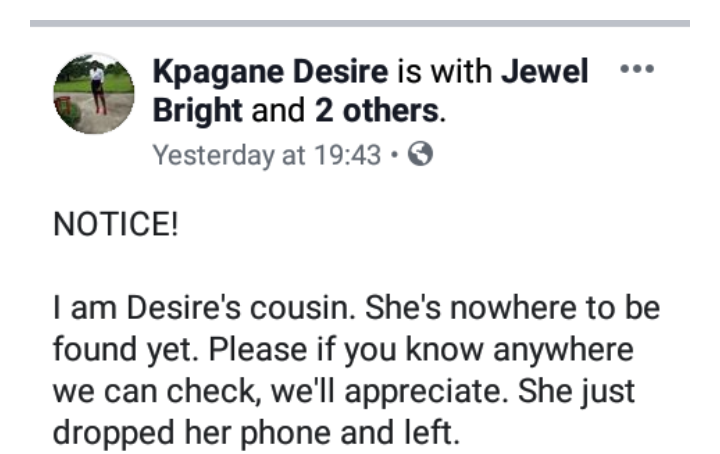Click the gray divider bar above post

point(360,22)
